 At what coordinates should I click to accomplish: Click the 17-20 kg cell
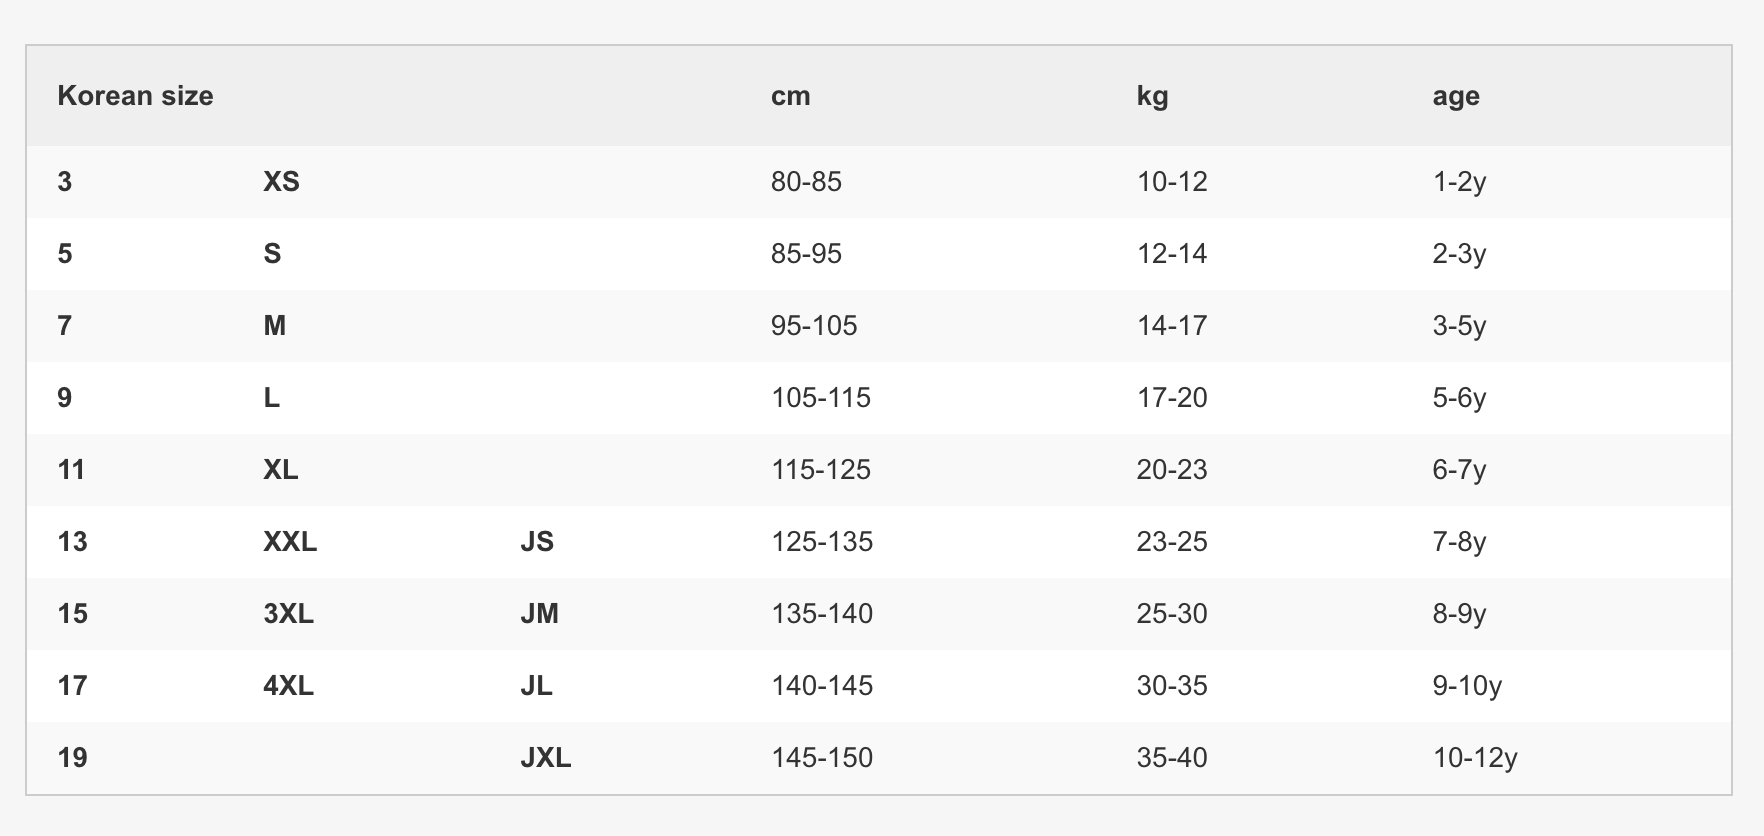[x=1172, y=398]
